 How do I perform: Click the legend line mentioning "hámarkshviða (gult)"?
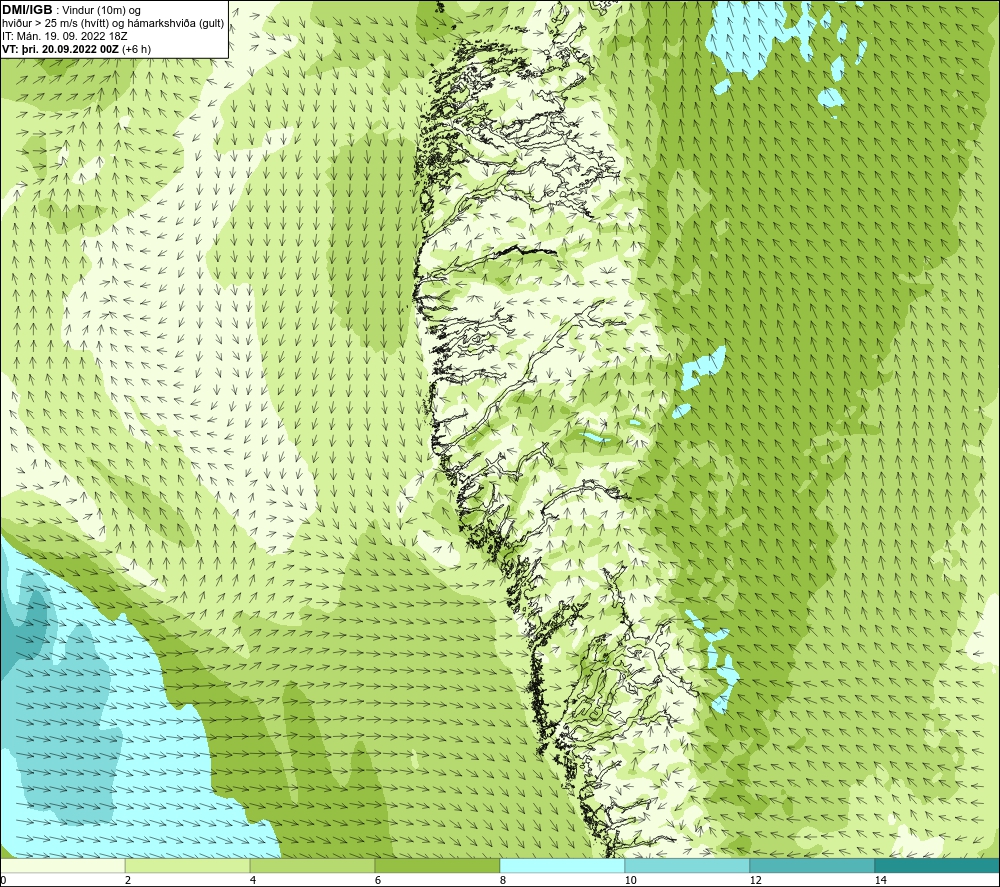point(113,24)
